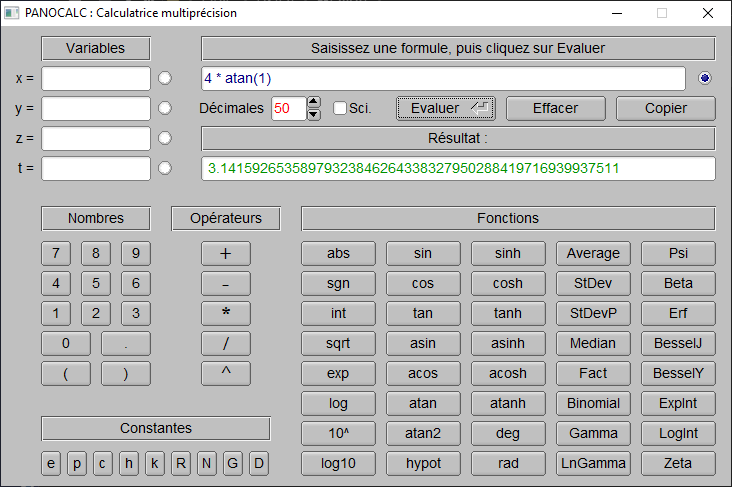Insert the Zeta function

click(x=678, y=463)
